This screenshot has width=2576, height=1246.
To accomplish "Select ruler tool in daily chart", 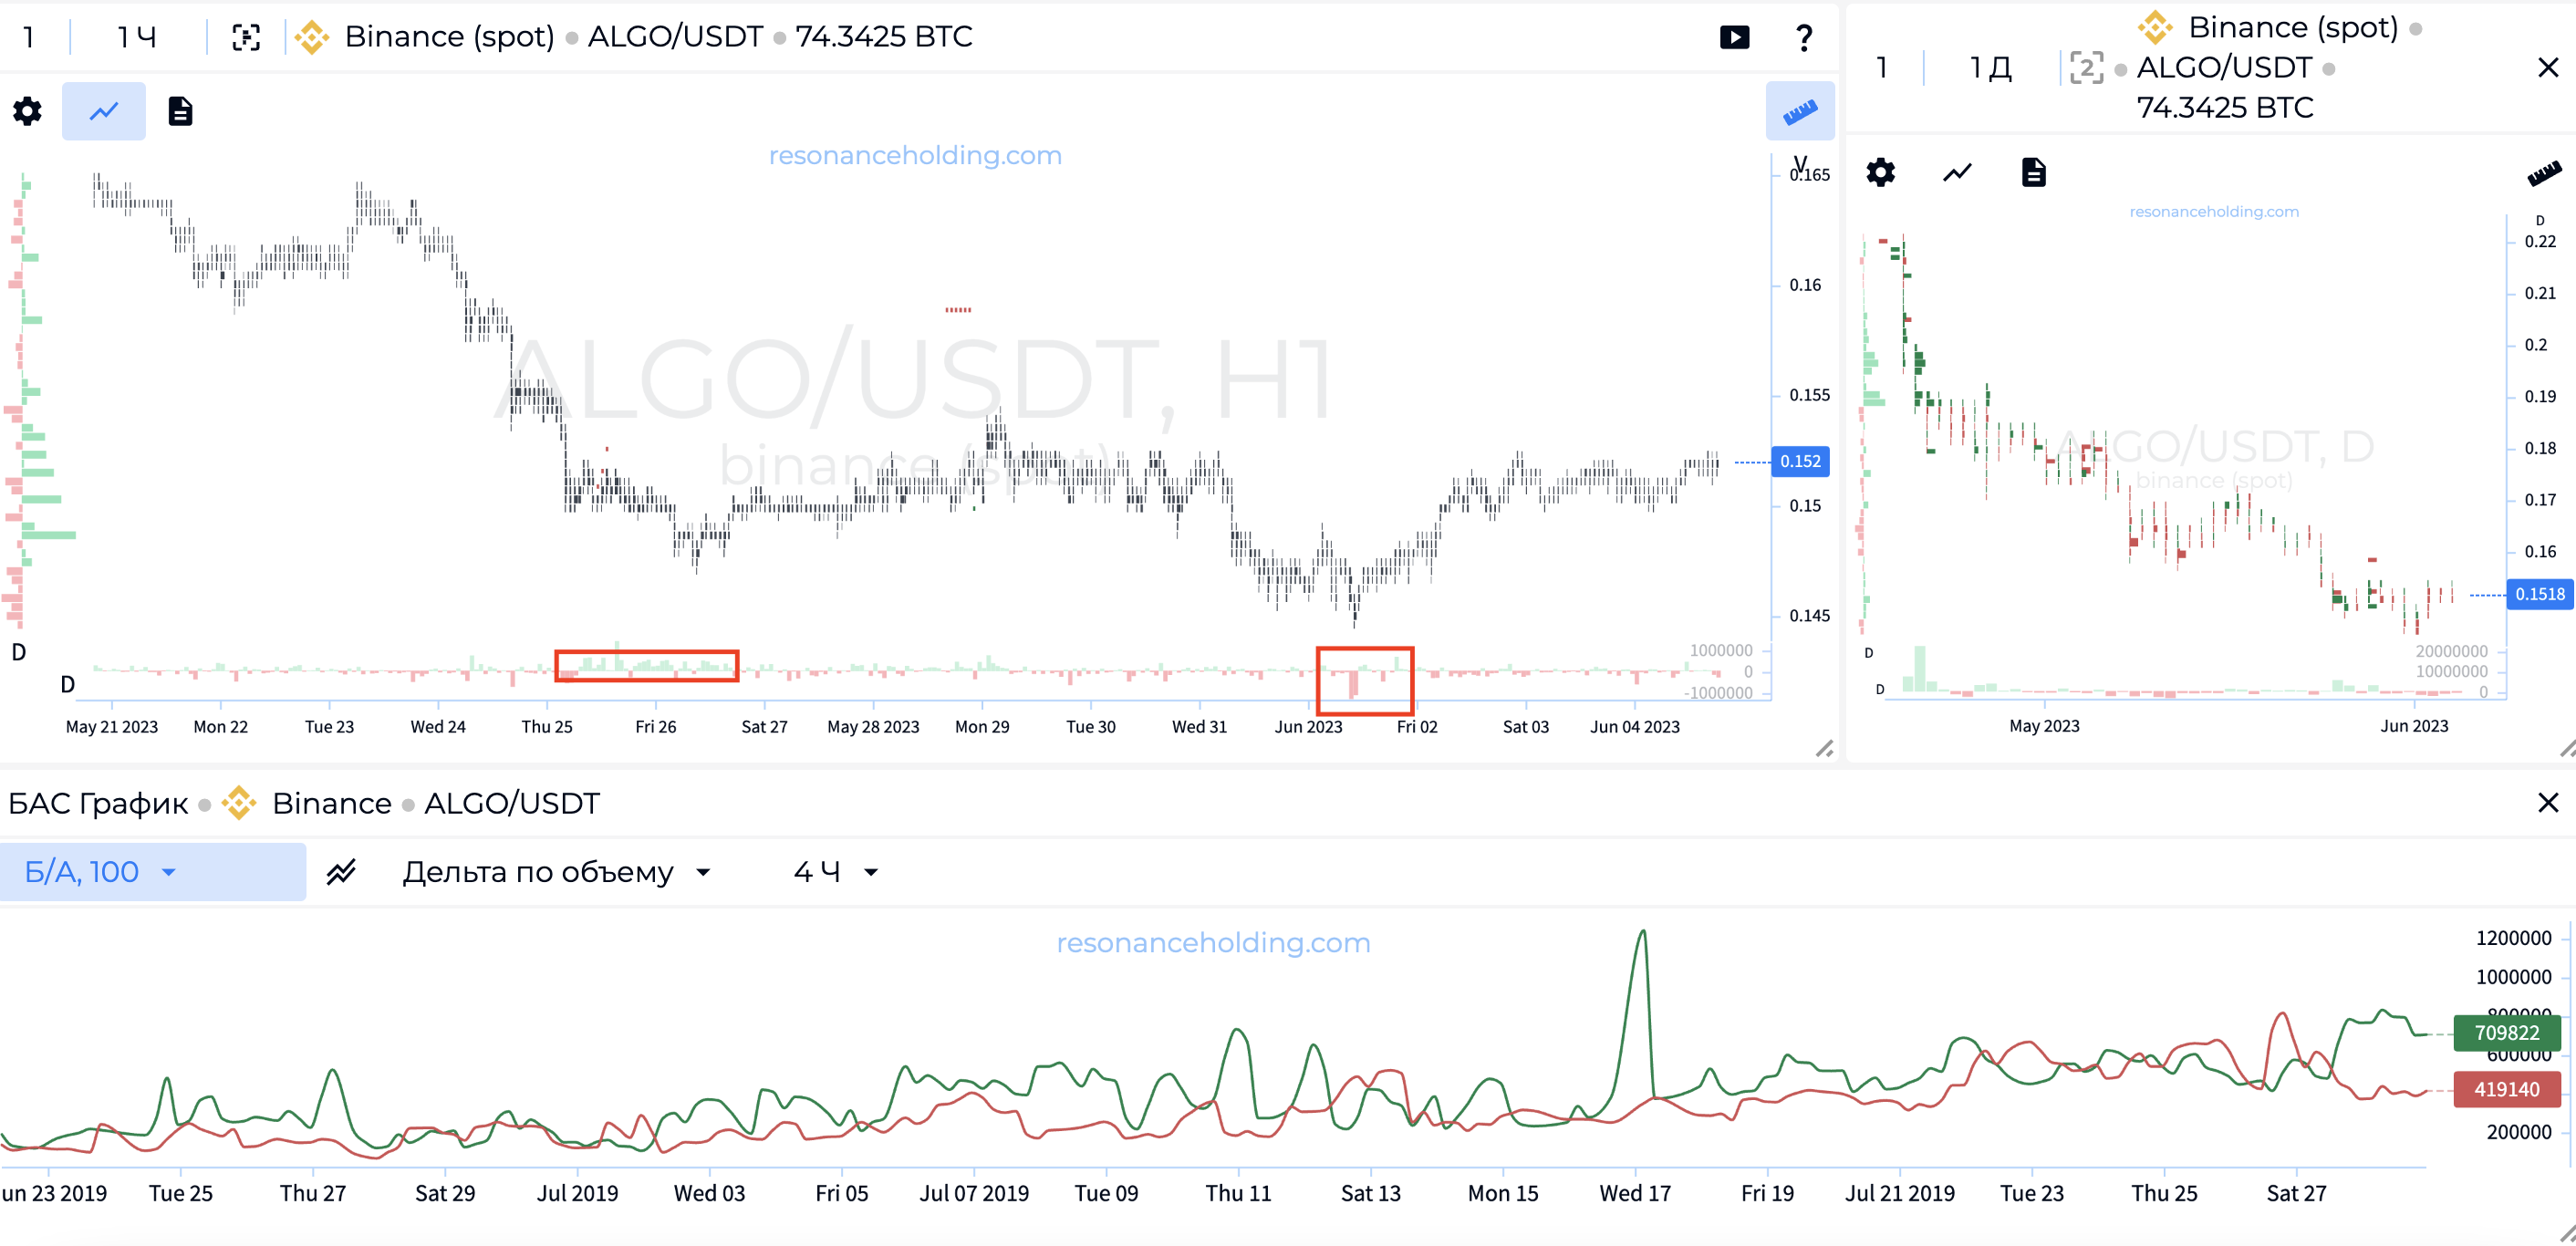I will tap(2544, 173).
